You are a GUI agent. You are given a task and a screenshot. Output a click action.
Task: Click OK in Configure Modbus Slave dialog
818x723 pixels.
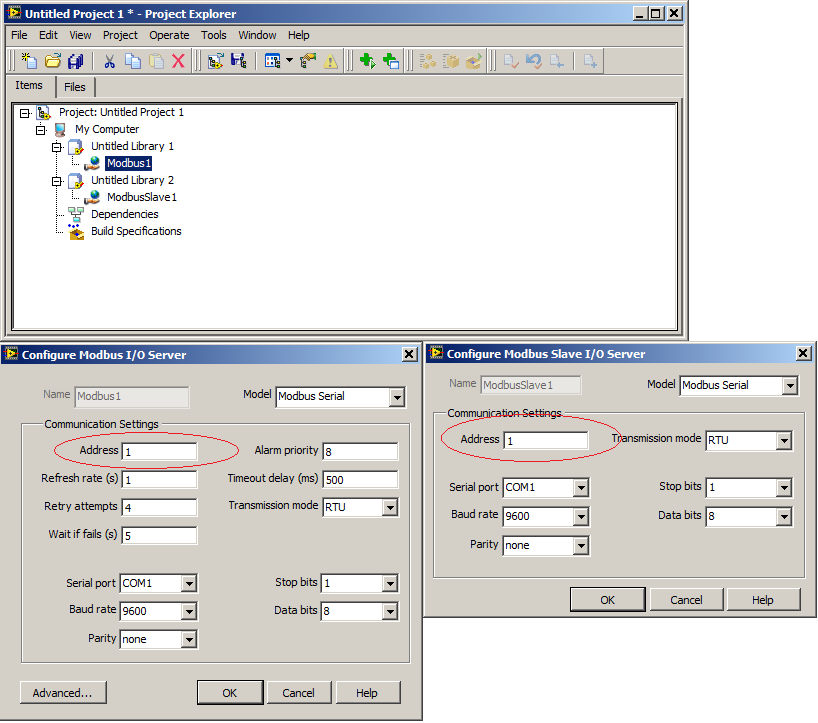click(x=608, y=600)
